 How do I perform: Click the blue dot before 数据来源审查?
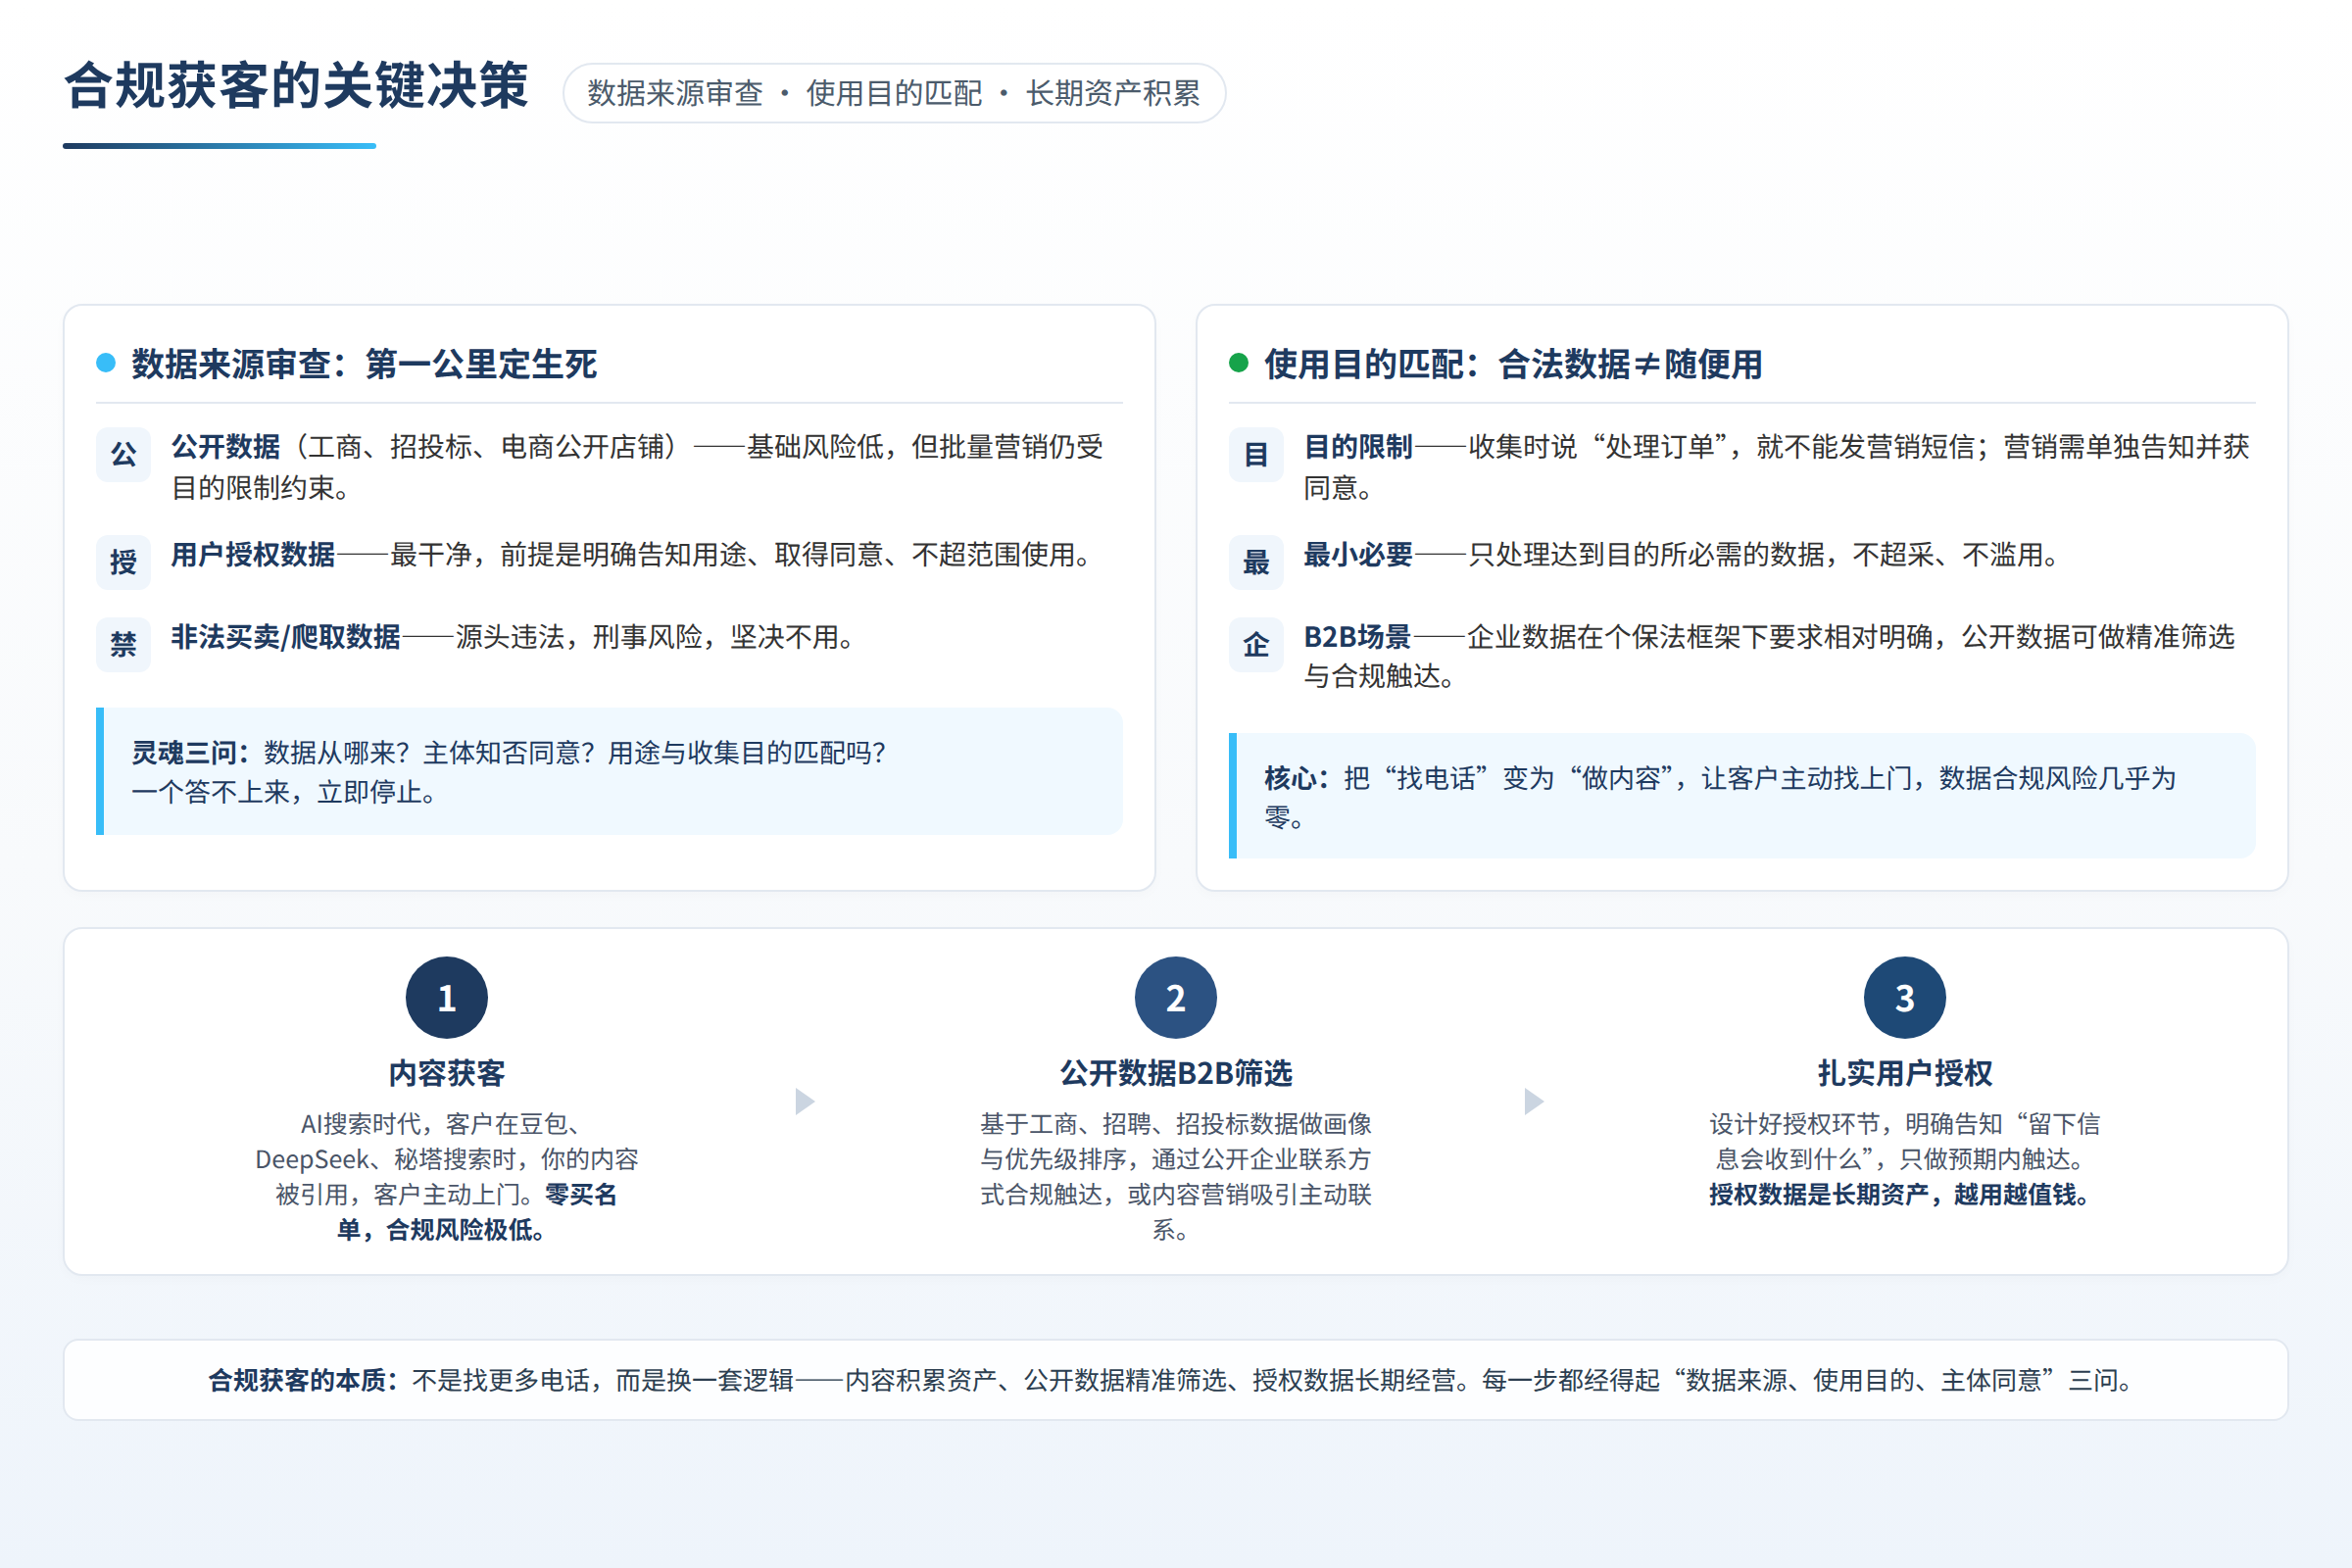[x=106, y=363]
